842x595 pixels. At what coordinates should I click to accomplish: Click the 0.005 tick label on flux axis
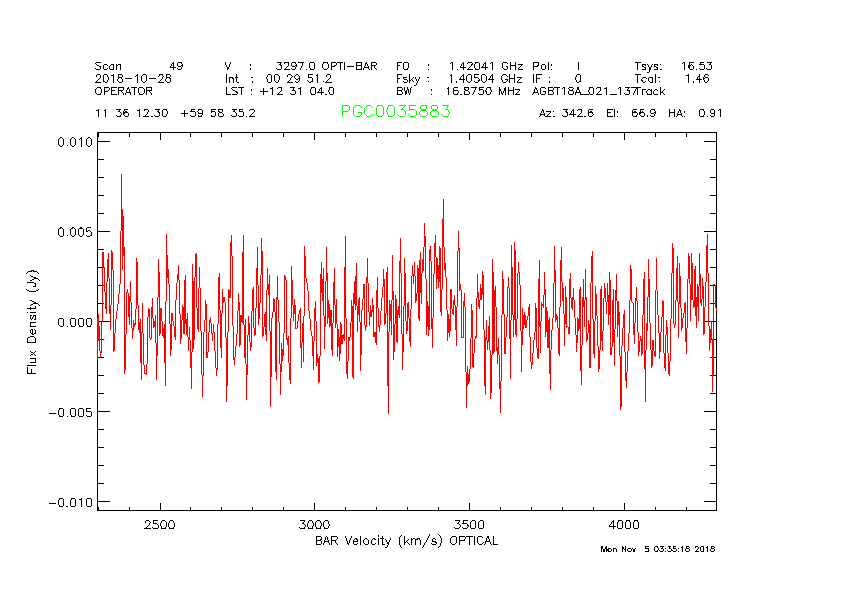[74, 232]
